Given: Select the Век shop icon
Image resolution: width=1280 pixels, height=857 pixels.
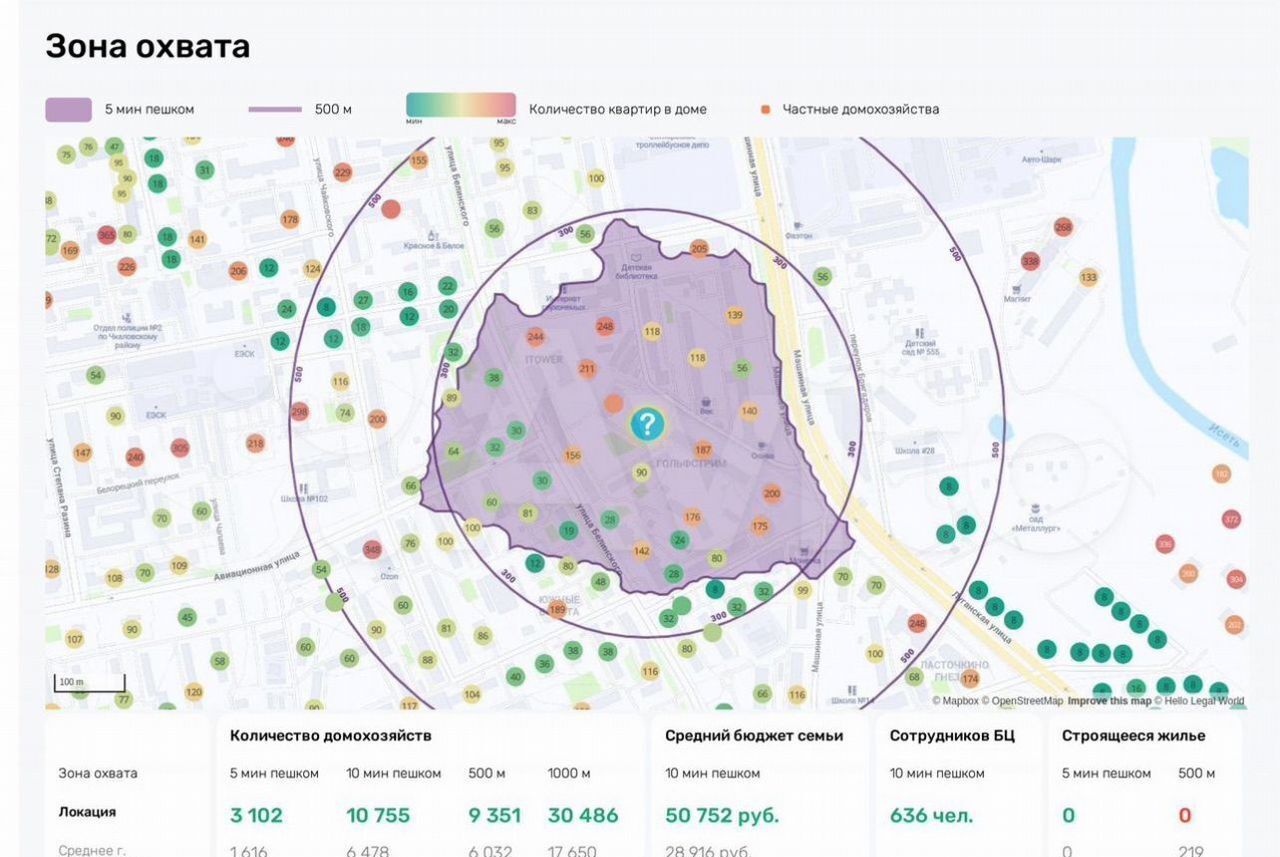Looking at the screenshot, I should coord(706,404).
